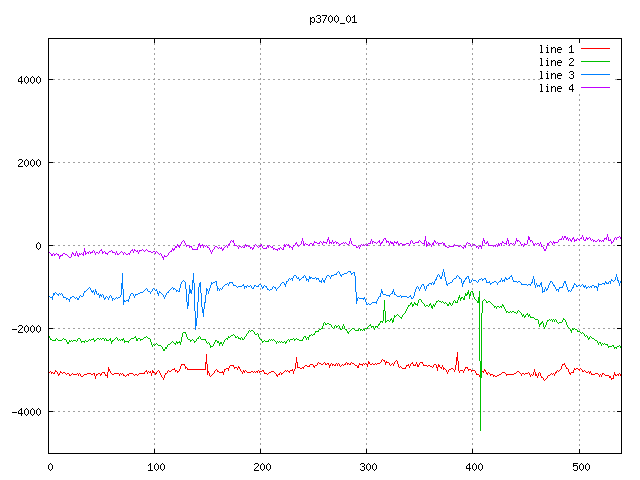Select the 'line 2' legend label
This screenshot has width=640, height=480.
point(556,62)
